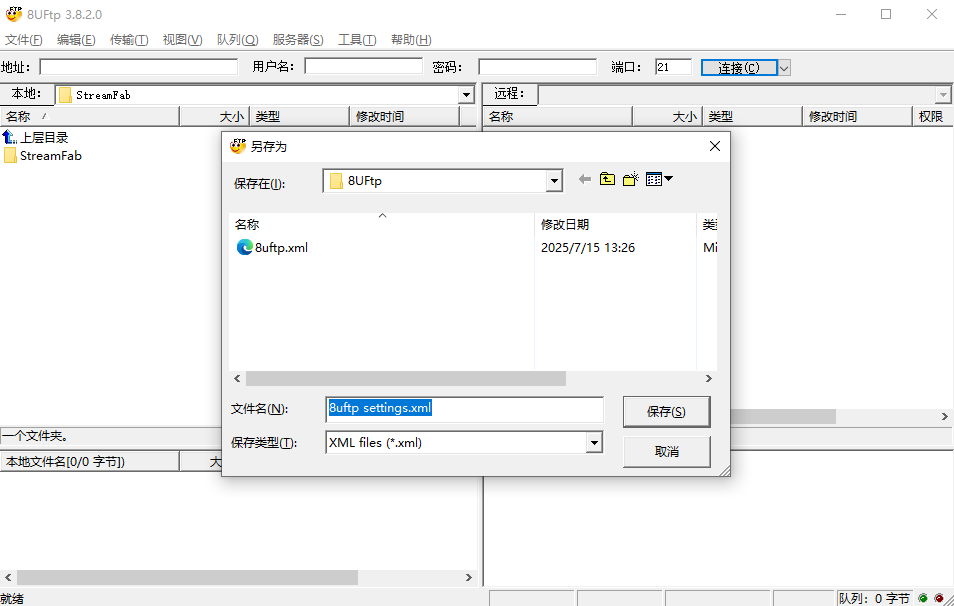Viewport: 954px width, 606px height.
Task: Open the 工具(T) menu
Action: (x=357, y=40)
